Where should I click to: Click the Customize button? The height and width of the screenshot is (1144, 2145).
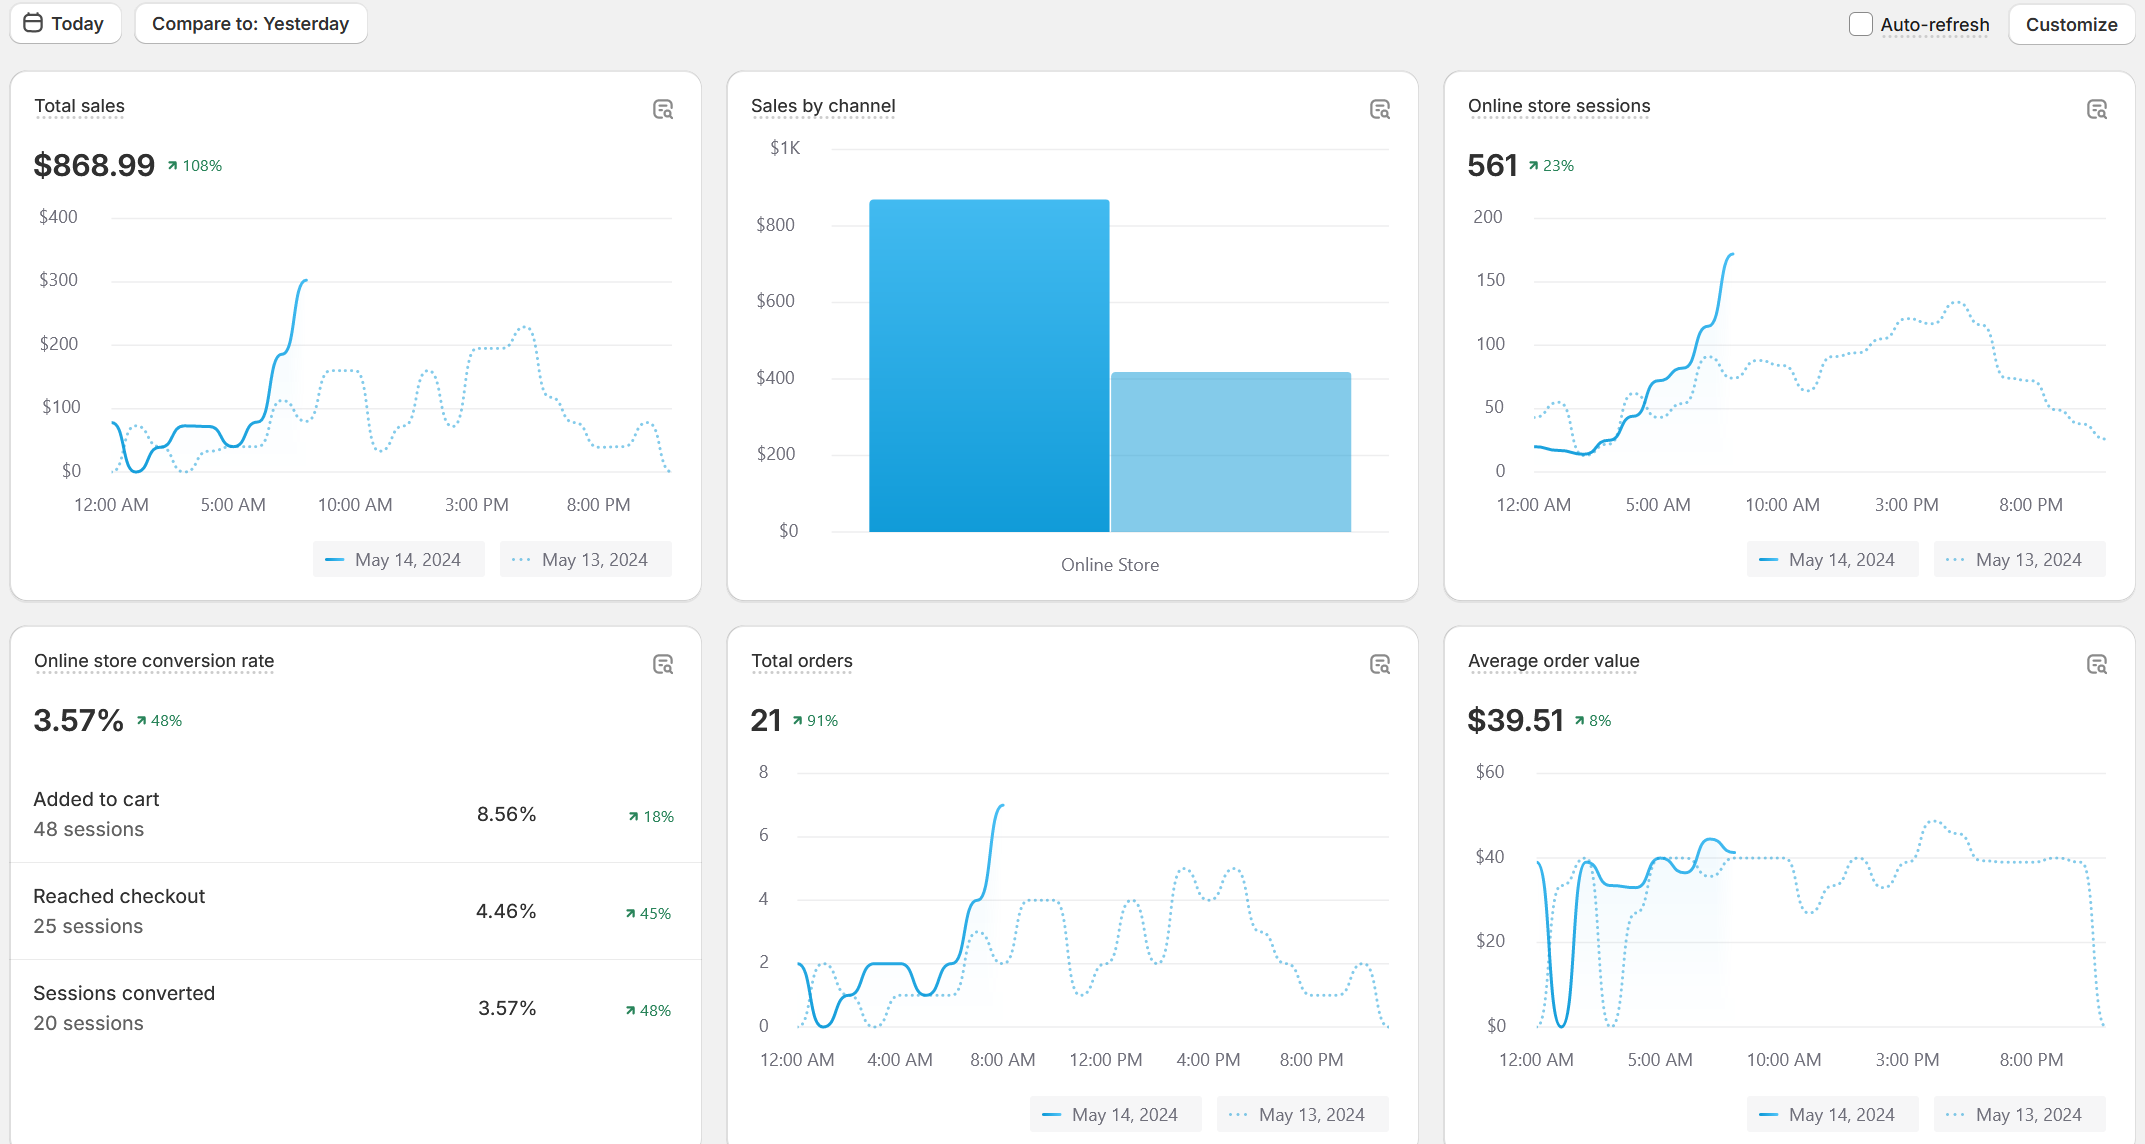[2071, 24]
